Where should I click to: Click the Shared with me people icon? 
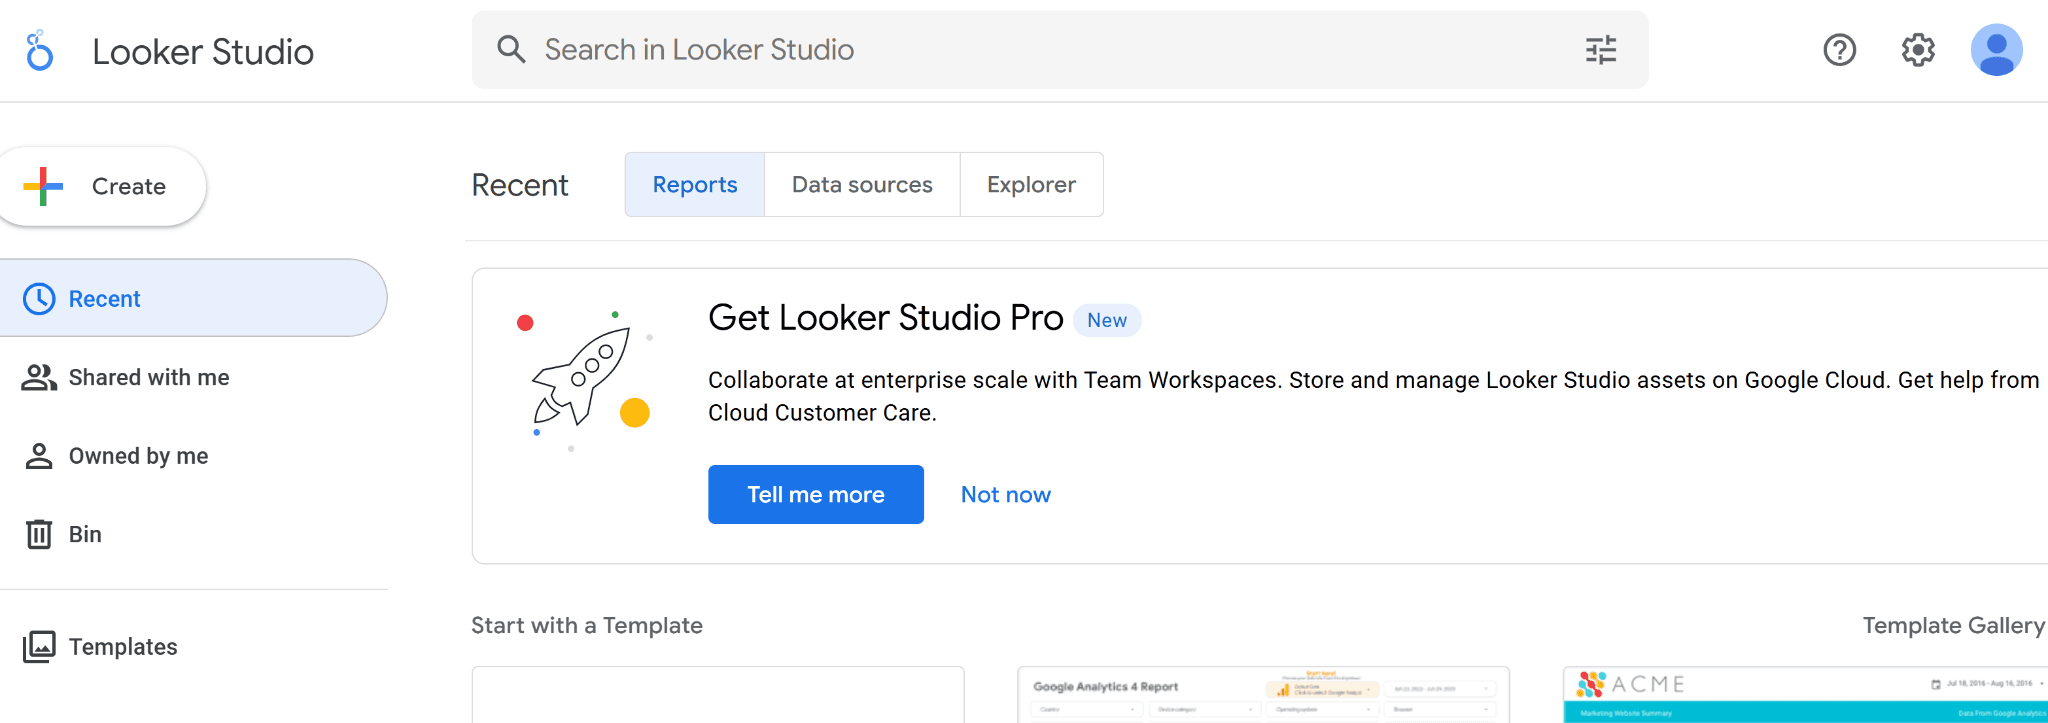(x=39, y=377)
